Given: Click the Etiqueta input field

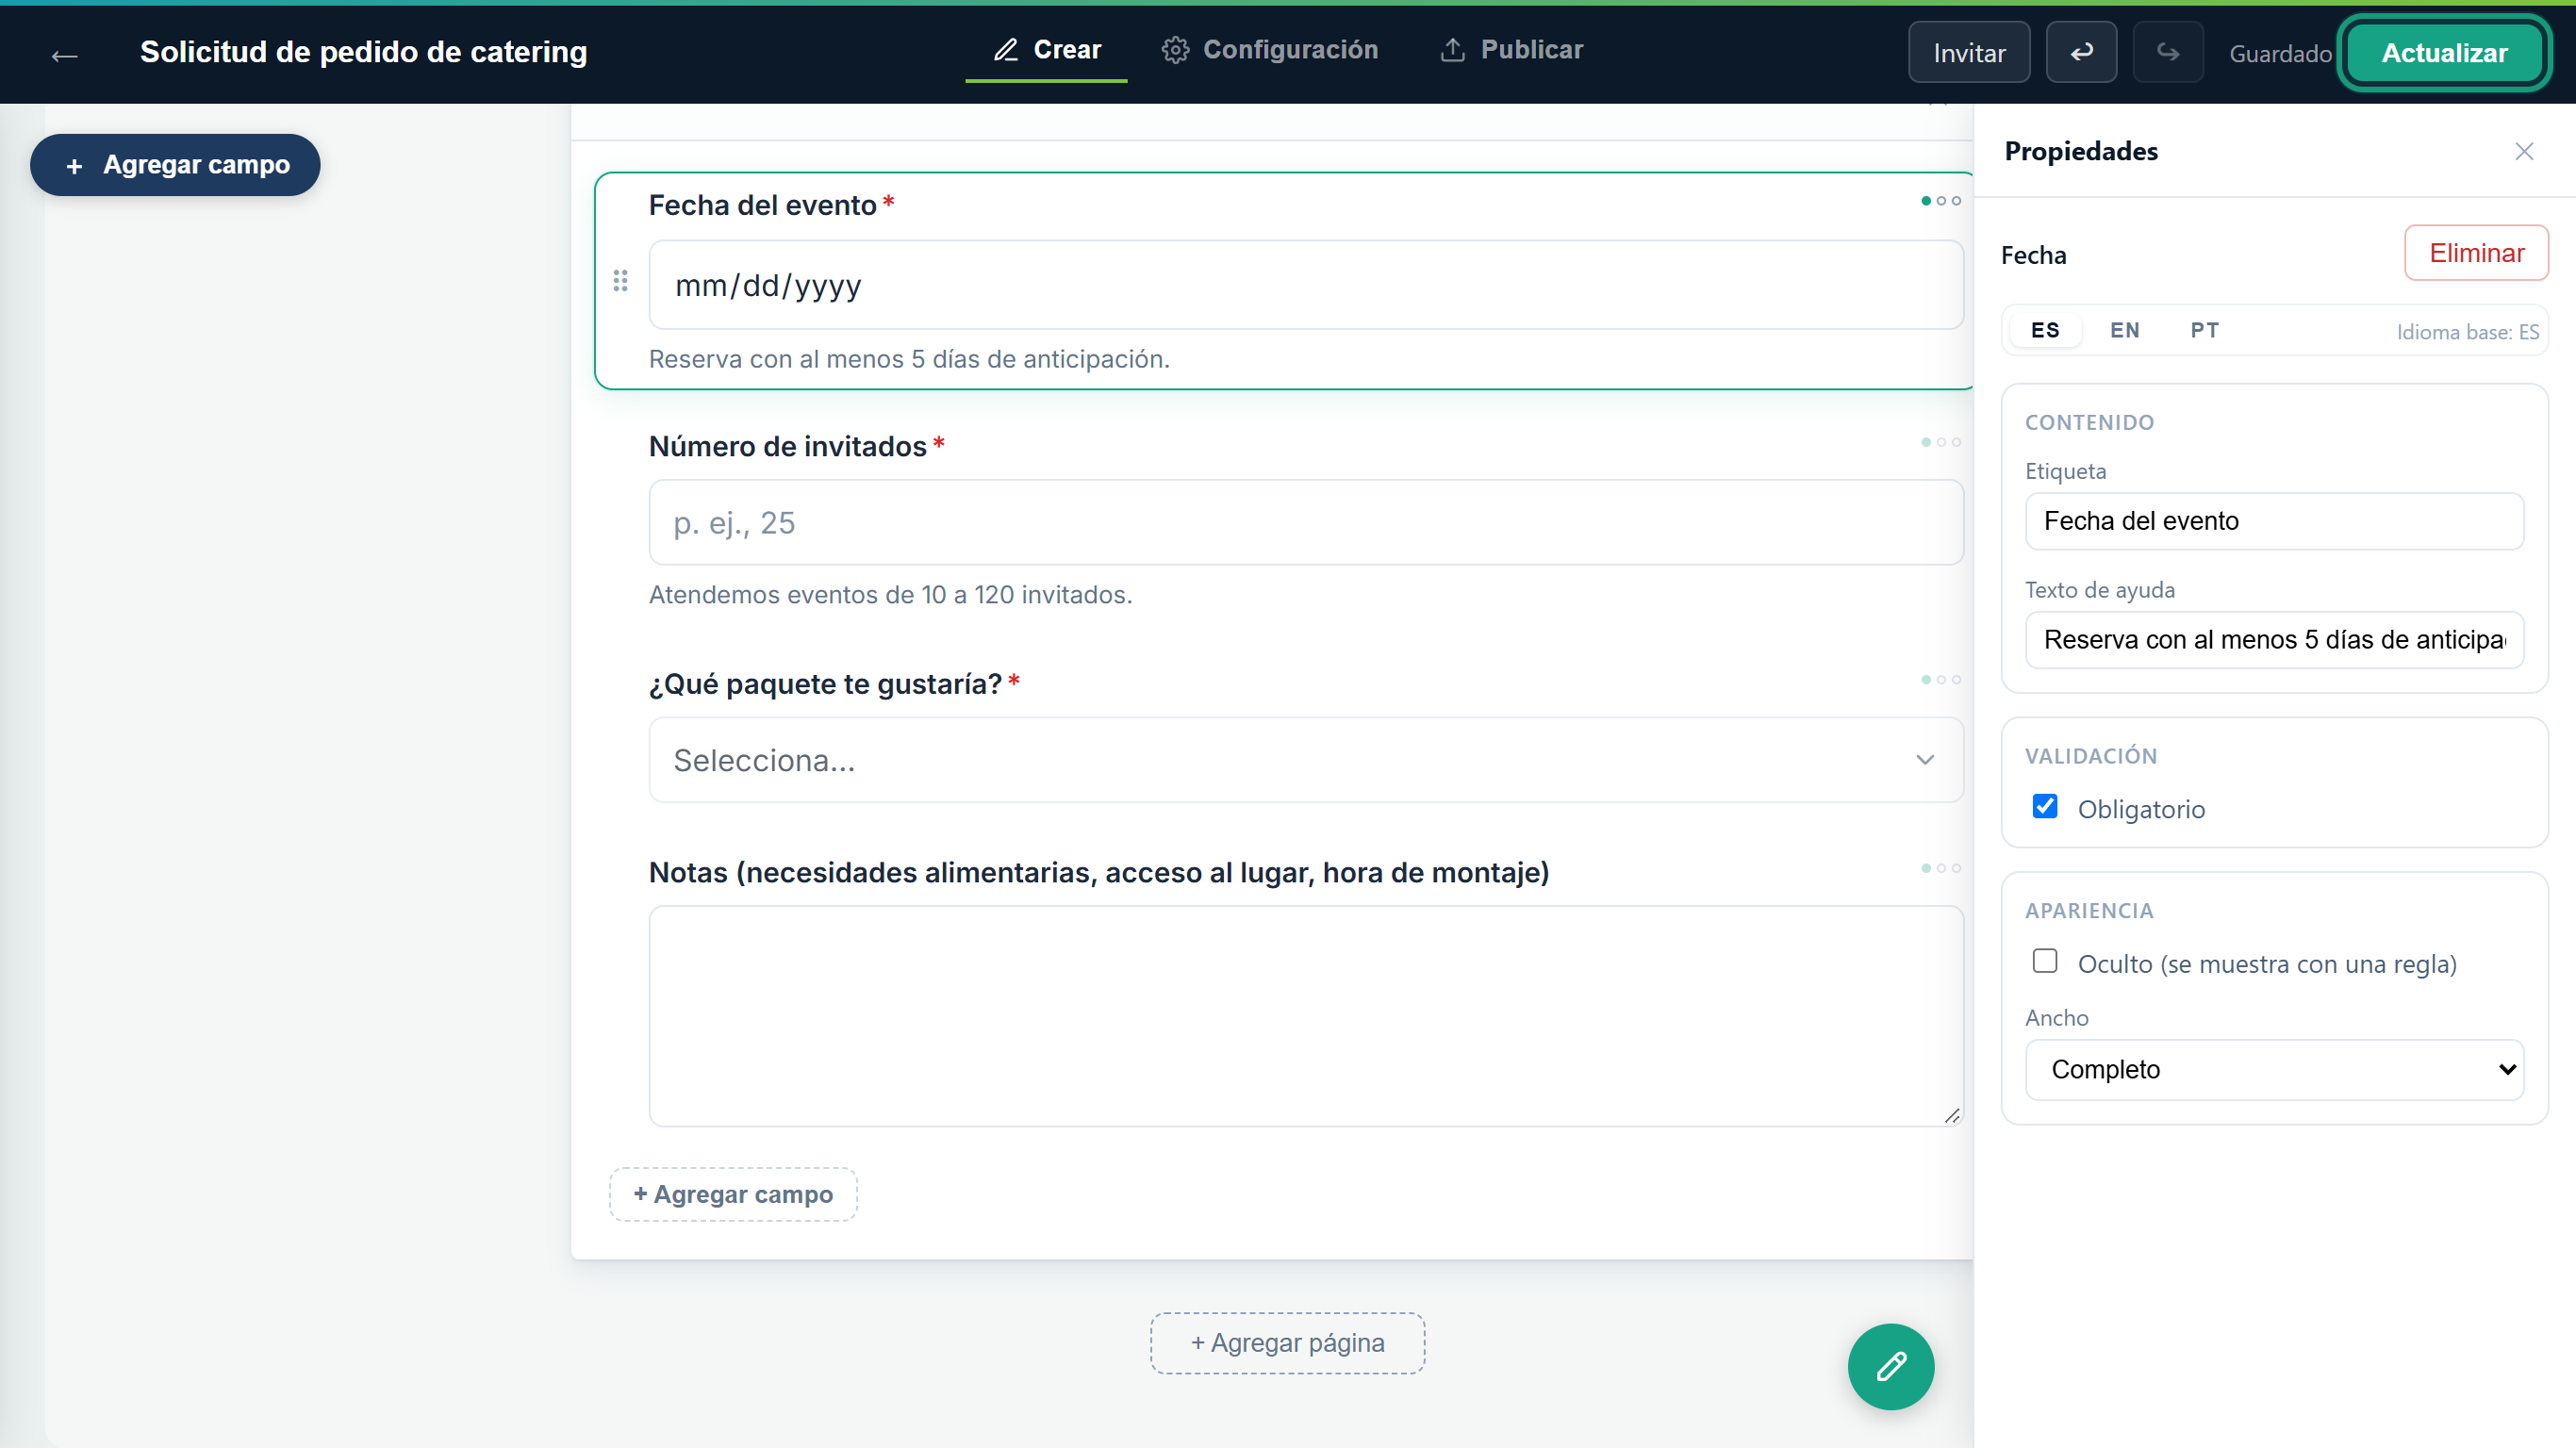Looking at the screenshot, I should coord(2273,521).
